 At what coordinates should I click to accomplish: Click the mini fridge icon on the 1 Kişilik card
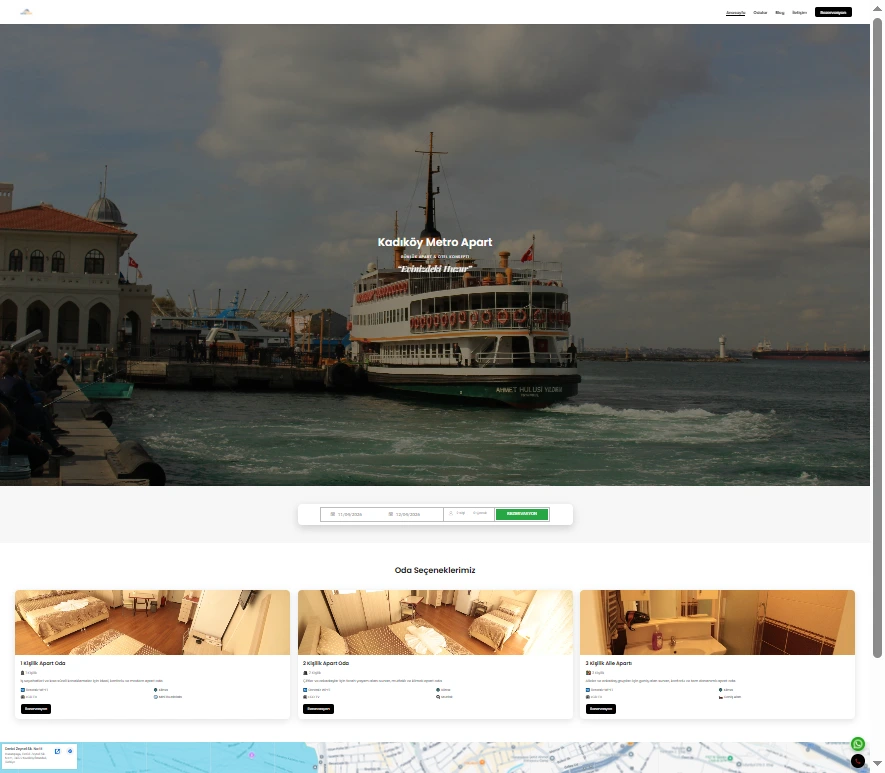(155, 697)
